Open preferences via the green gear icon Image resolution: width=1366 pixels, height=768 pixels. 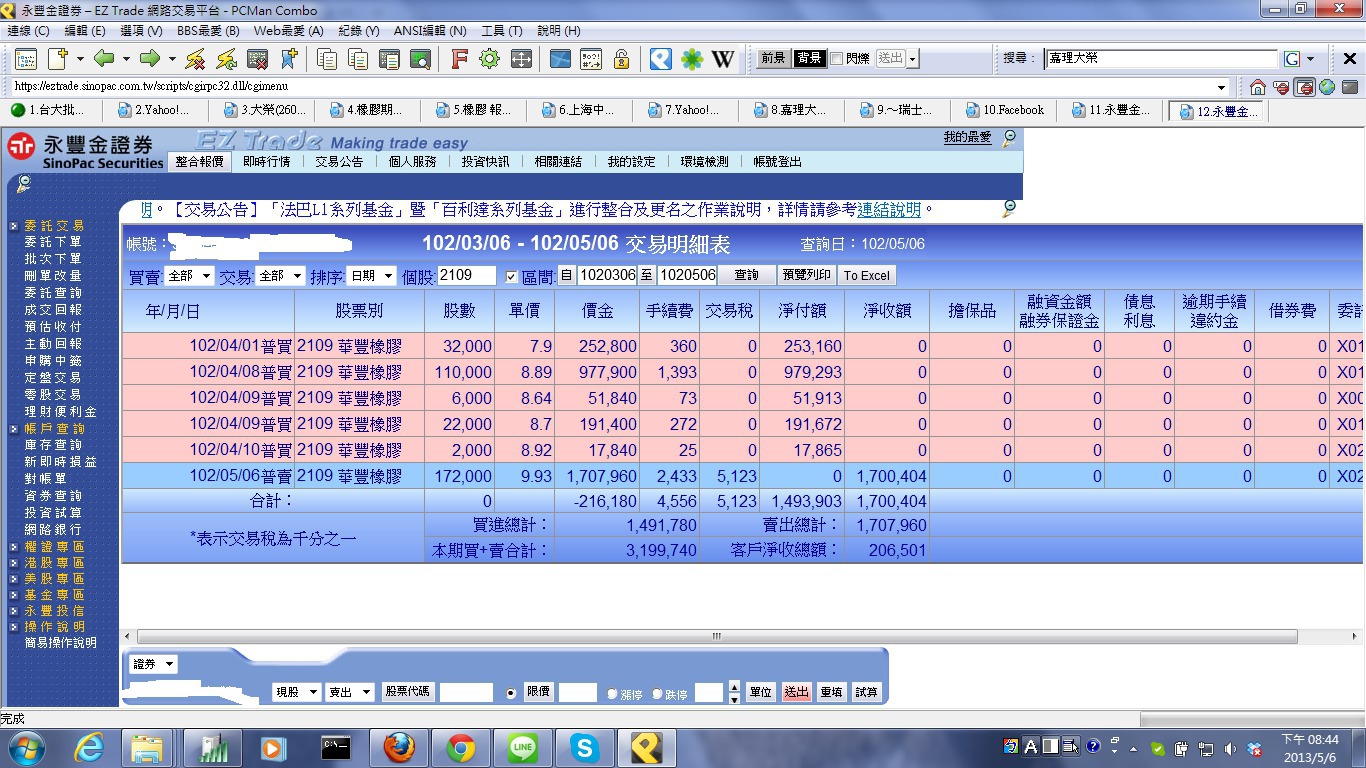pos(489,59)
